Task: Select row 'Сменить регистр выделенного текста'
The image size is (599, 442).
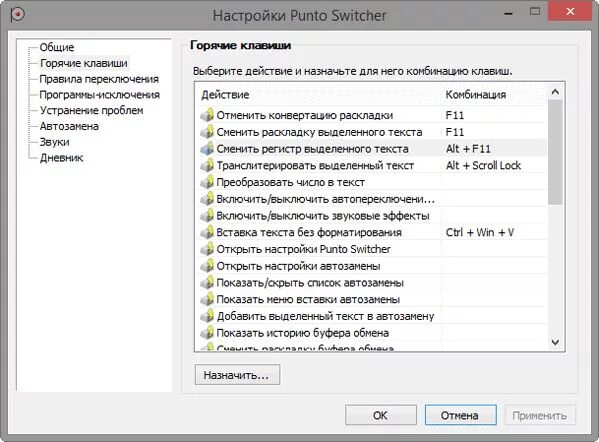Action: click(x=372, y=149)
